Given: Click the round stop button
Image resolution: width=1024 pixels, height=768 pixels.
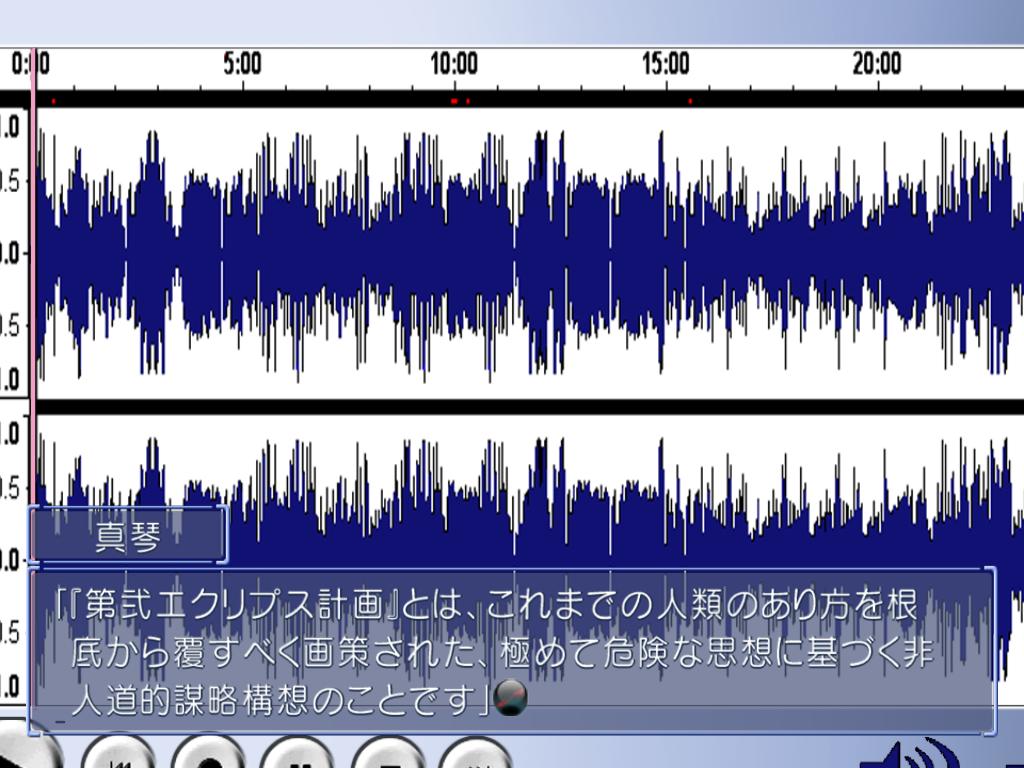Looking at the screenshot, I should click(389, 752).
